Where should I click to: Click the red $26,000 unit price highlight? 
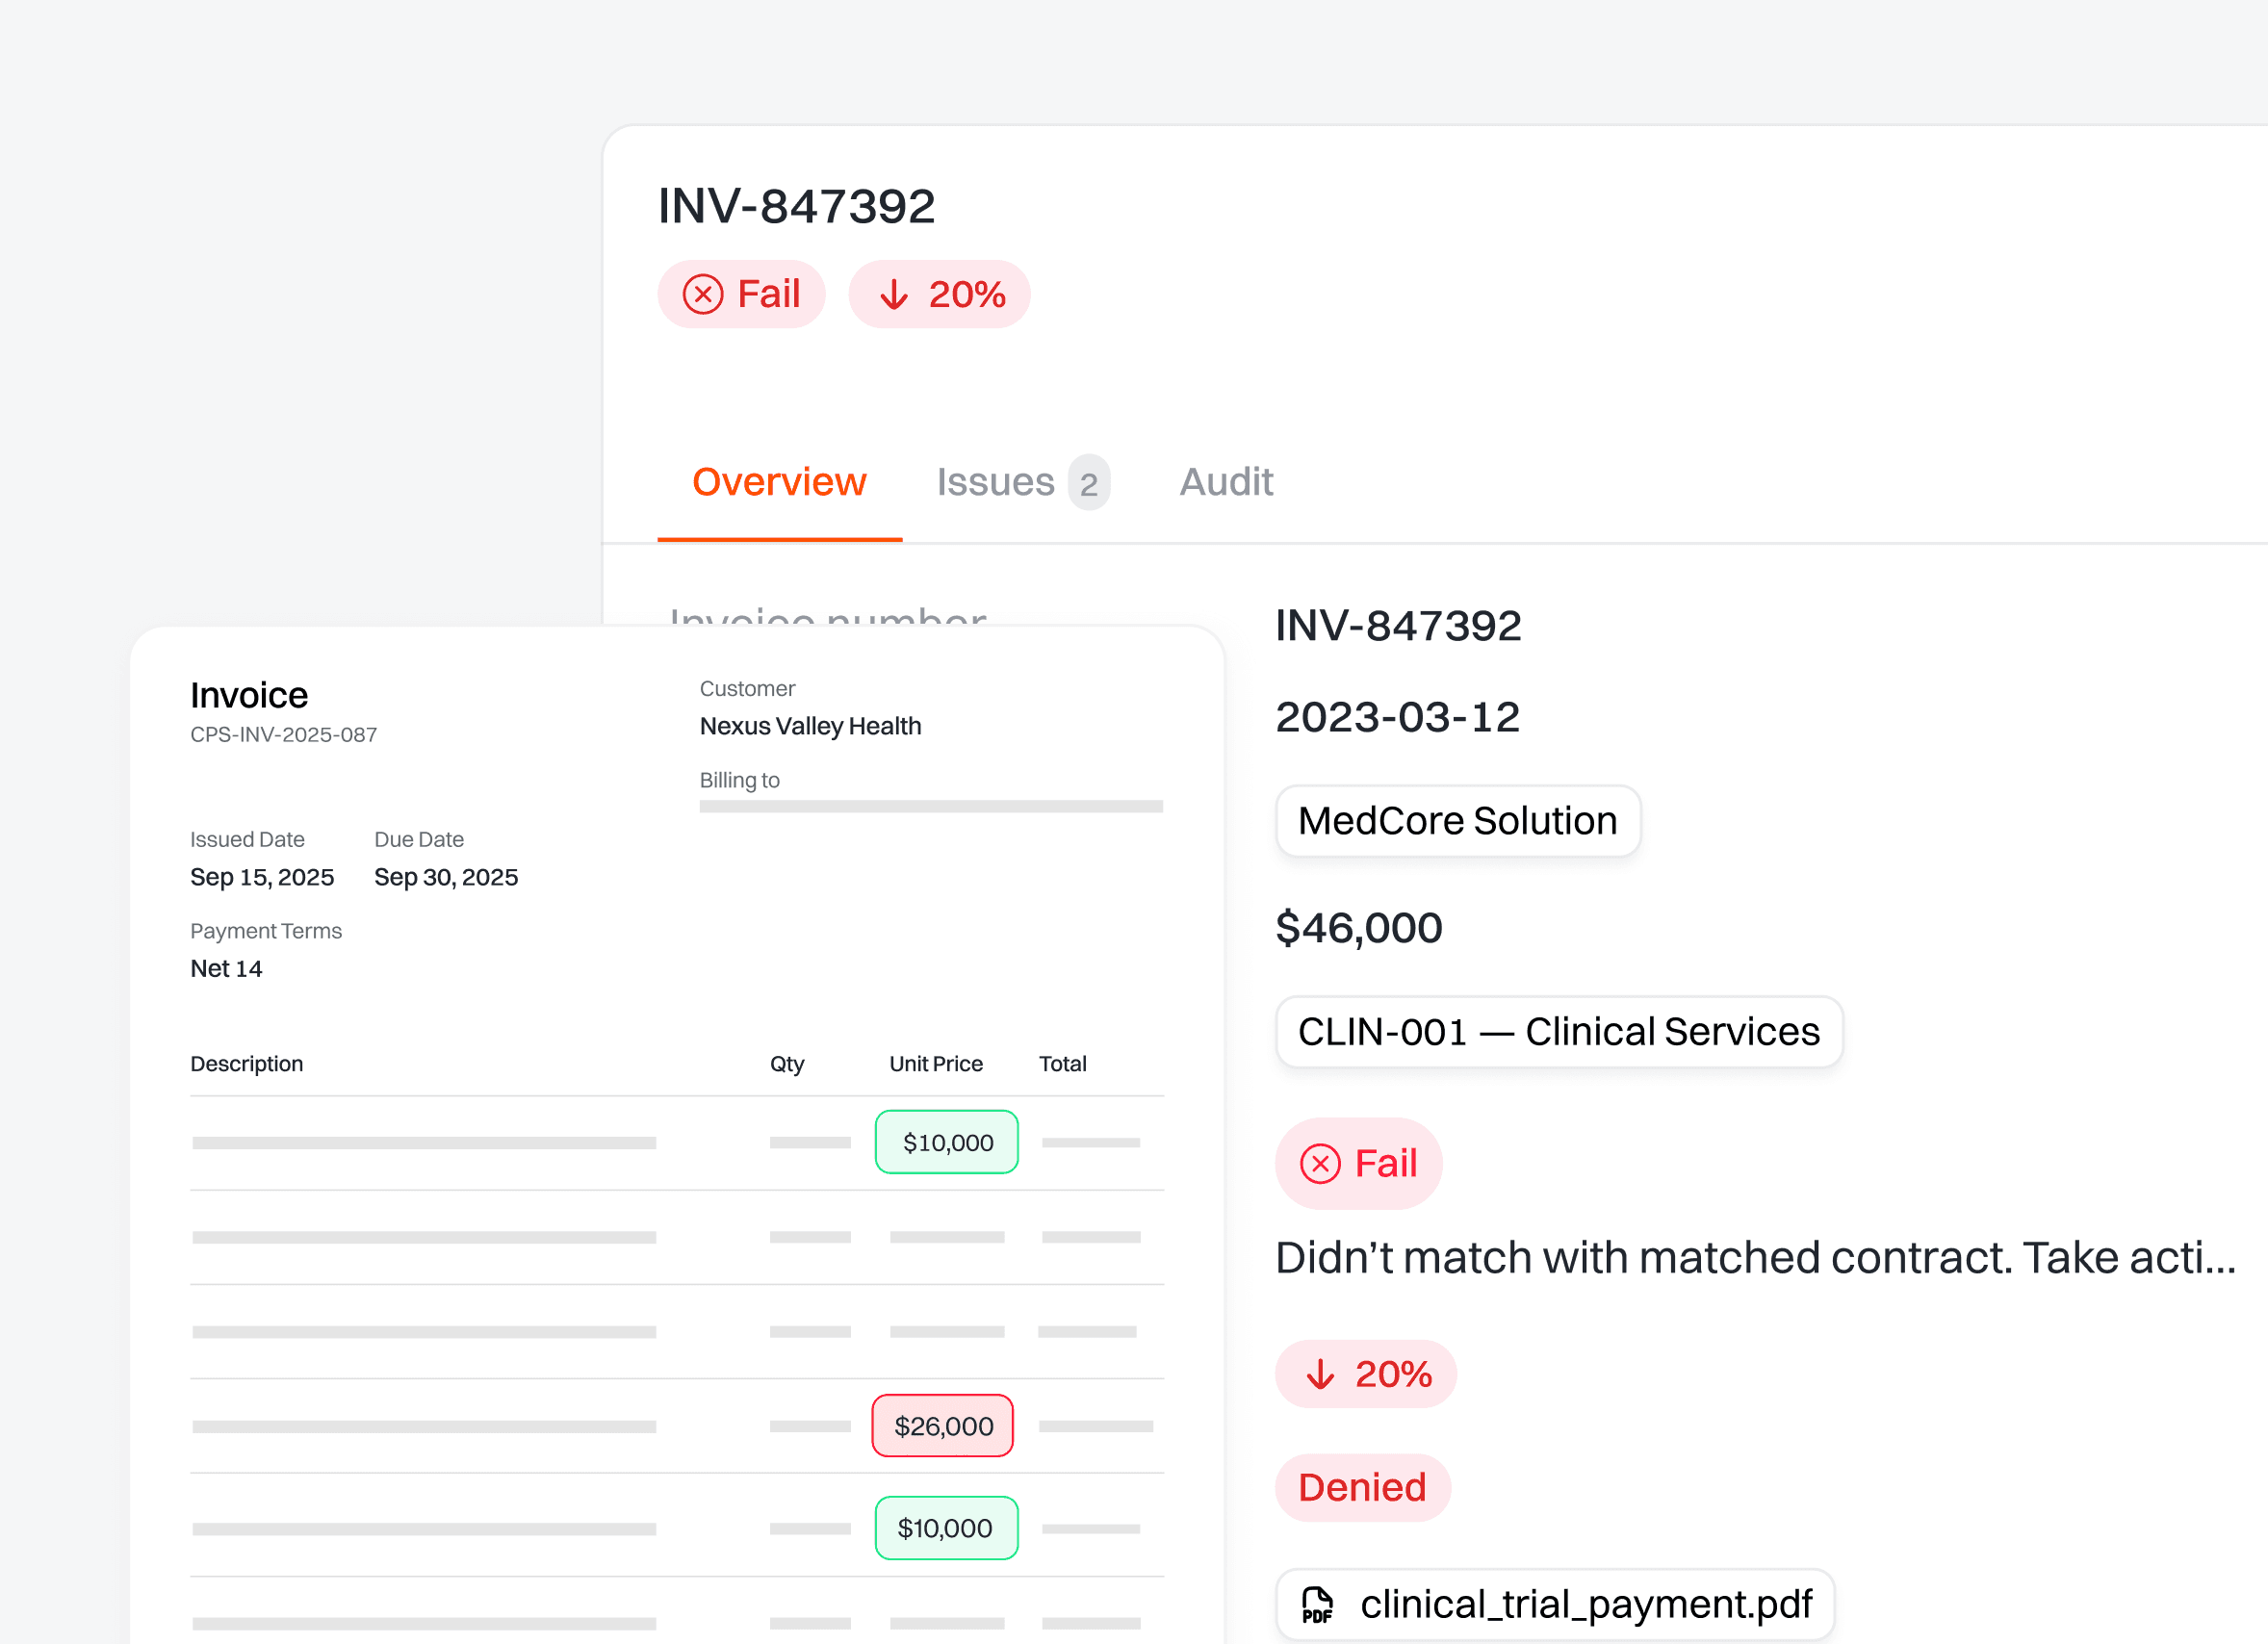[943, 1426]
